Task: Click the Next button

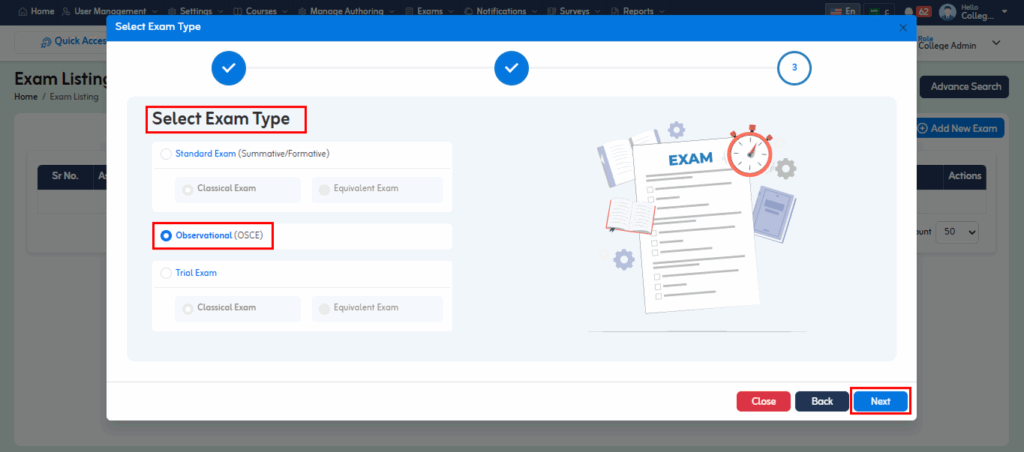Action: (x=880, y=401)
